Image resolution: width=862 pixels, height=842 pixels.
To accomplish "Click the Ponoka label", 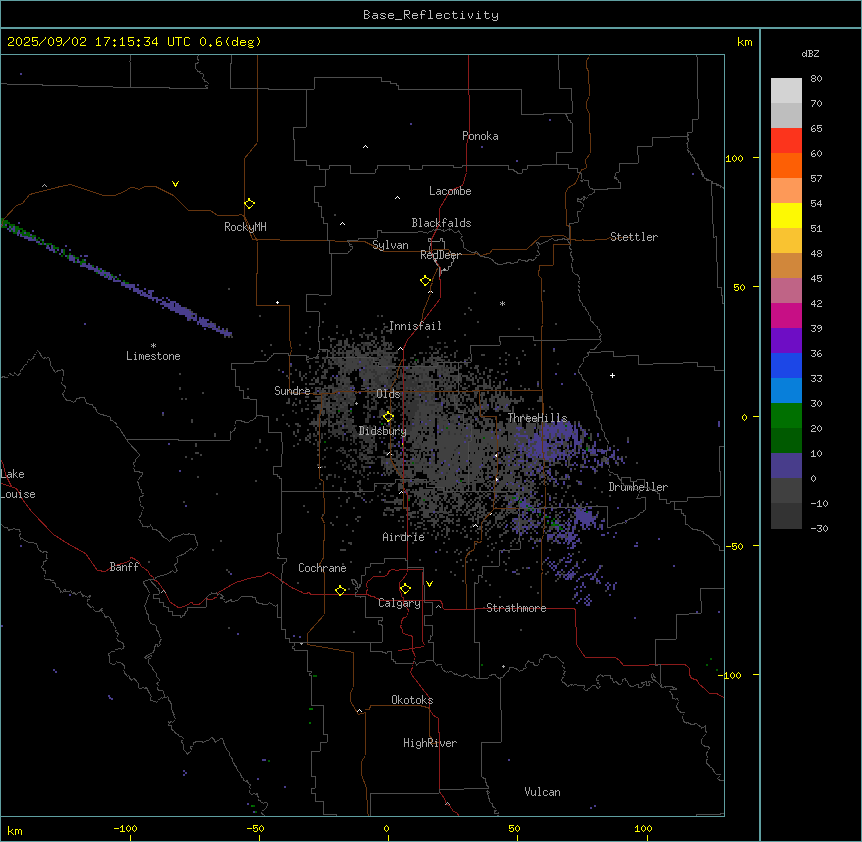I will [480, 136].
